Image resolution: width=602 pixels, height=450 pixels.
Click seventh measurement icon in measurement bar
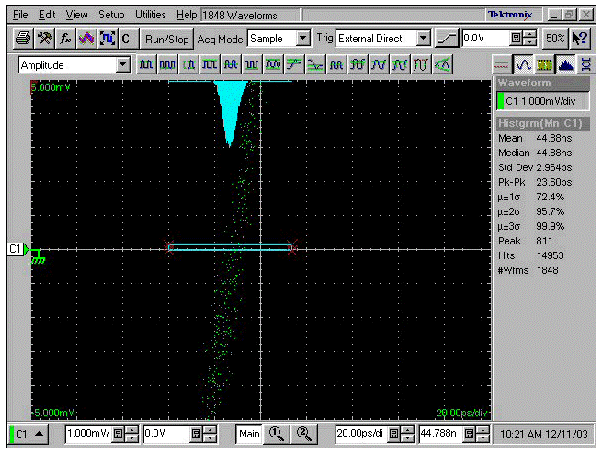tap(273, 65)
